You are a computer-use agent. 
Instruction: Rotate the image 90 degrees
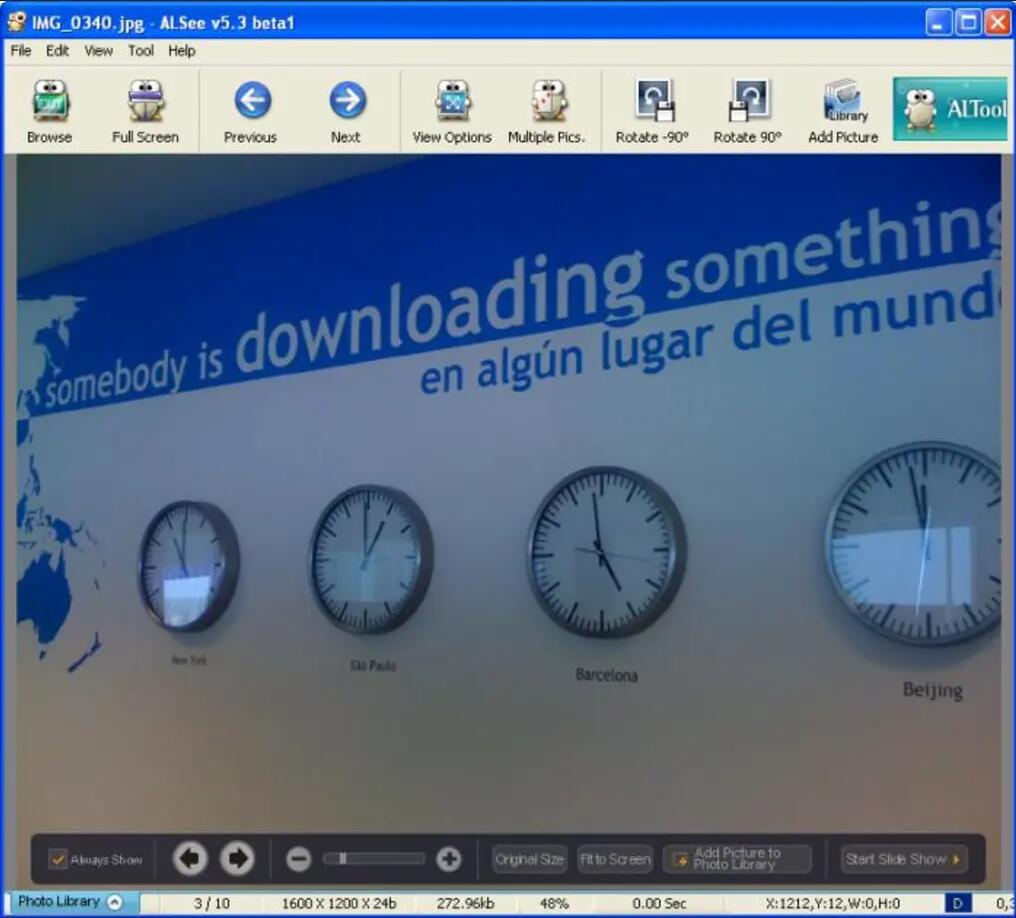[747, 111]
